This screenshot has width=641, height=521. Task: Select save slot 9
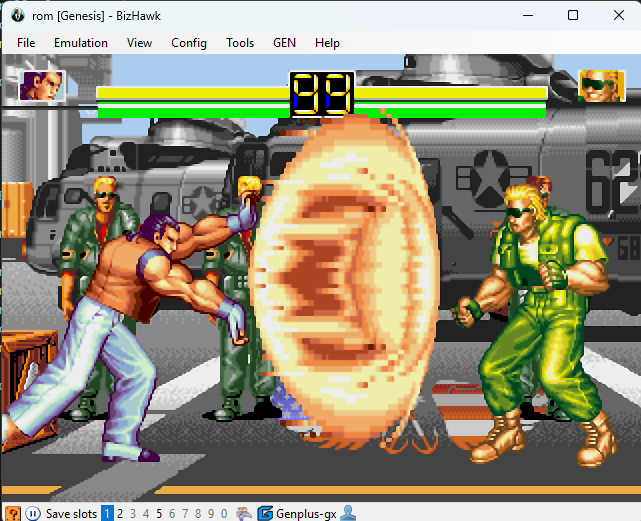coord(211,513)
